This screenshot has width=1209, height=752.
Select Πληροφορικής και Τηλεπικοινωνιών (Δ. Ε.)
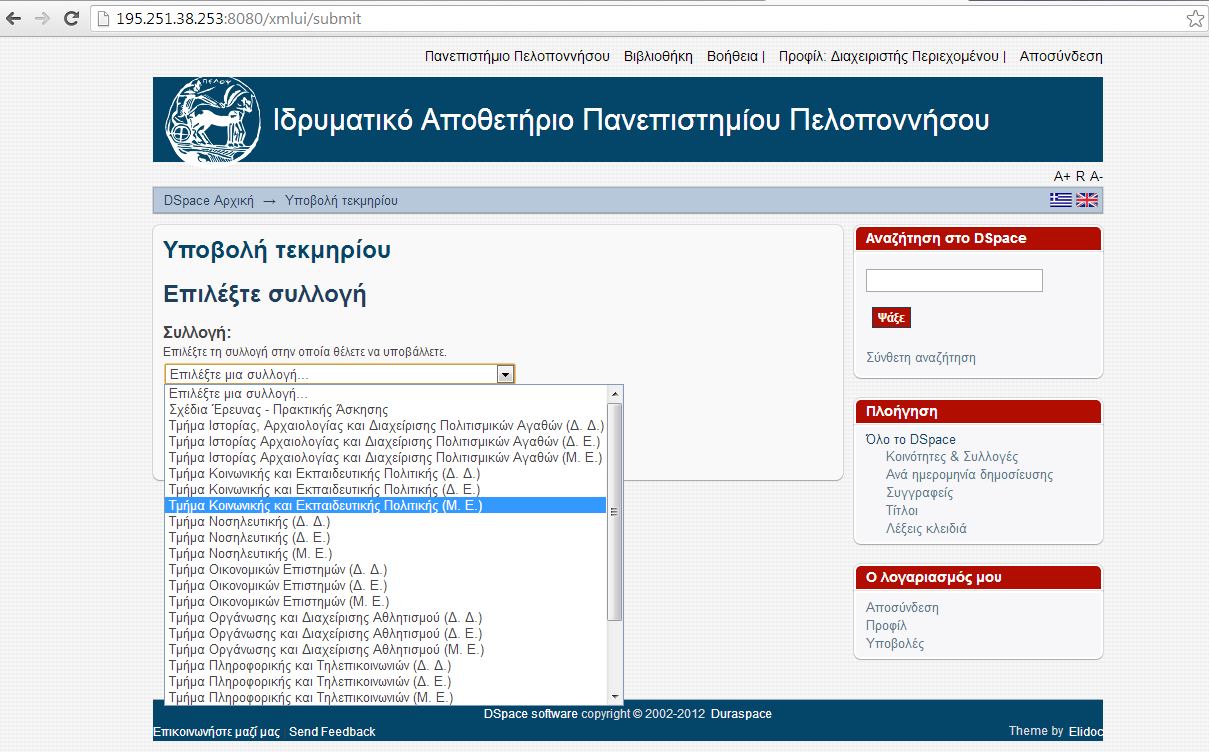click(386, 682)
